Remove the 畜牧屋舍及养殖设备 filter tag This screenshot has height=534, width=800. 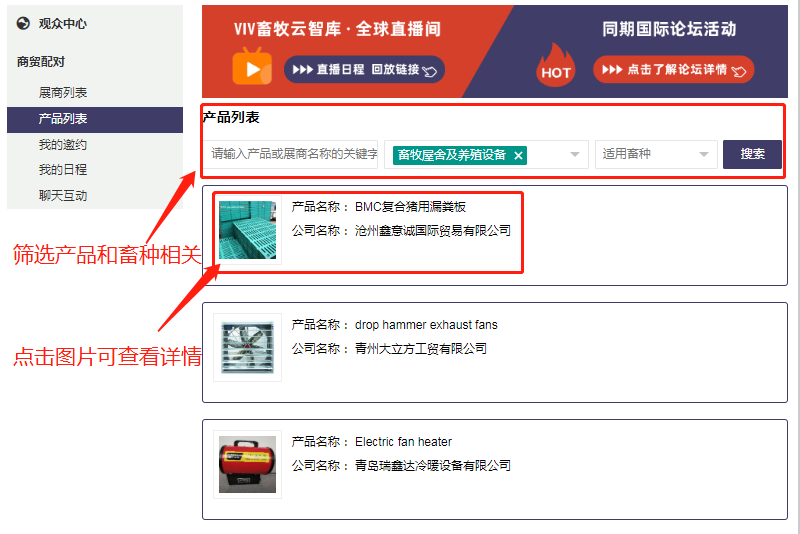click(518, 156)
